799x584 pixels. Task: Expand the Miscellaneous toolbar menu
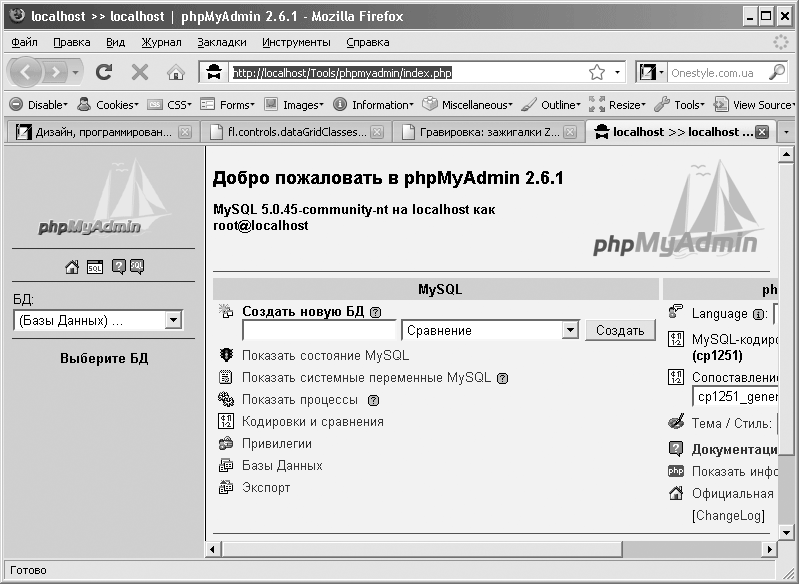tap(467, 104)
